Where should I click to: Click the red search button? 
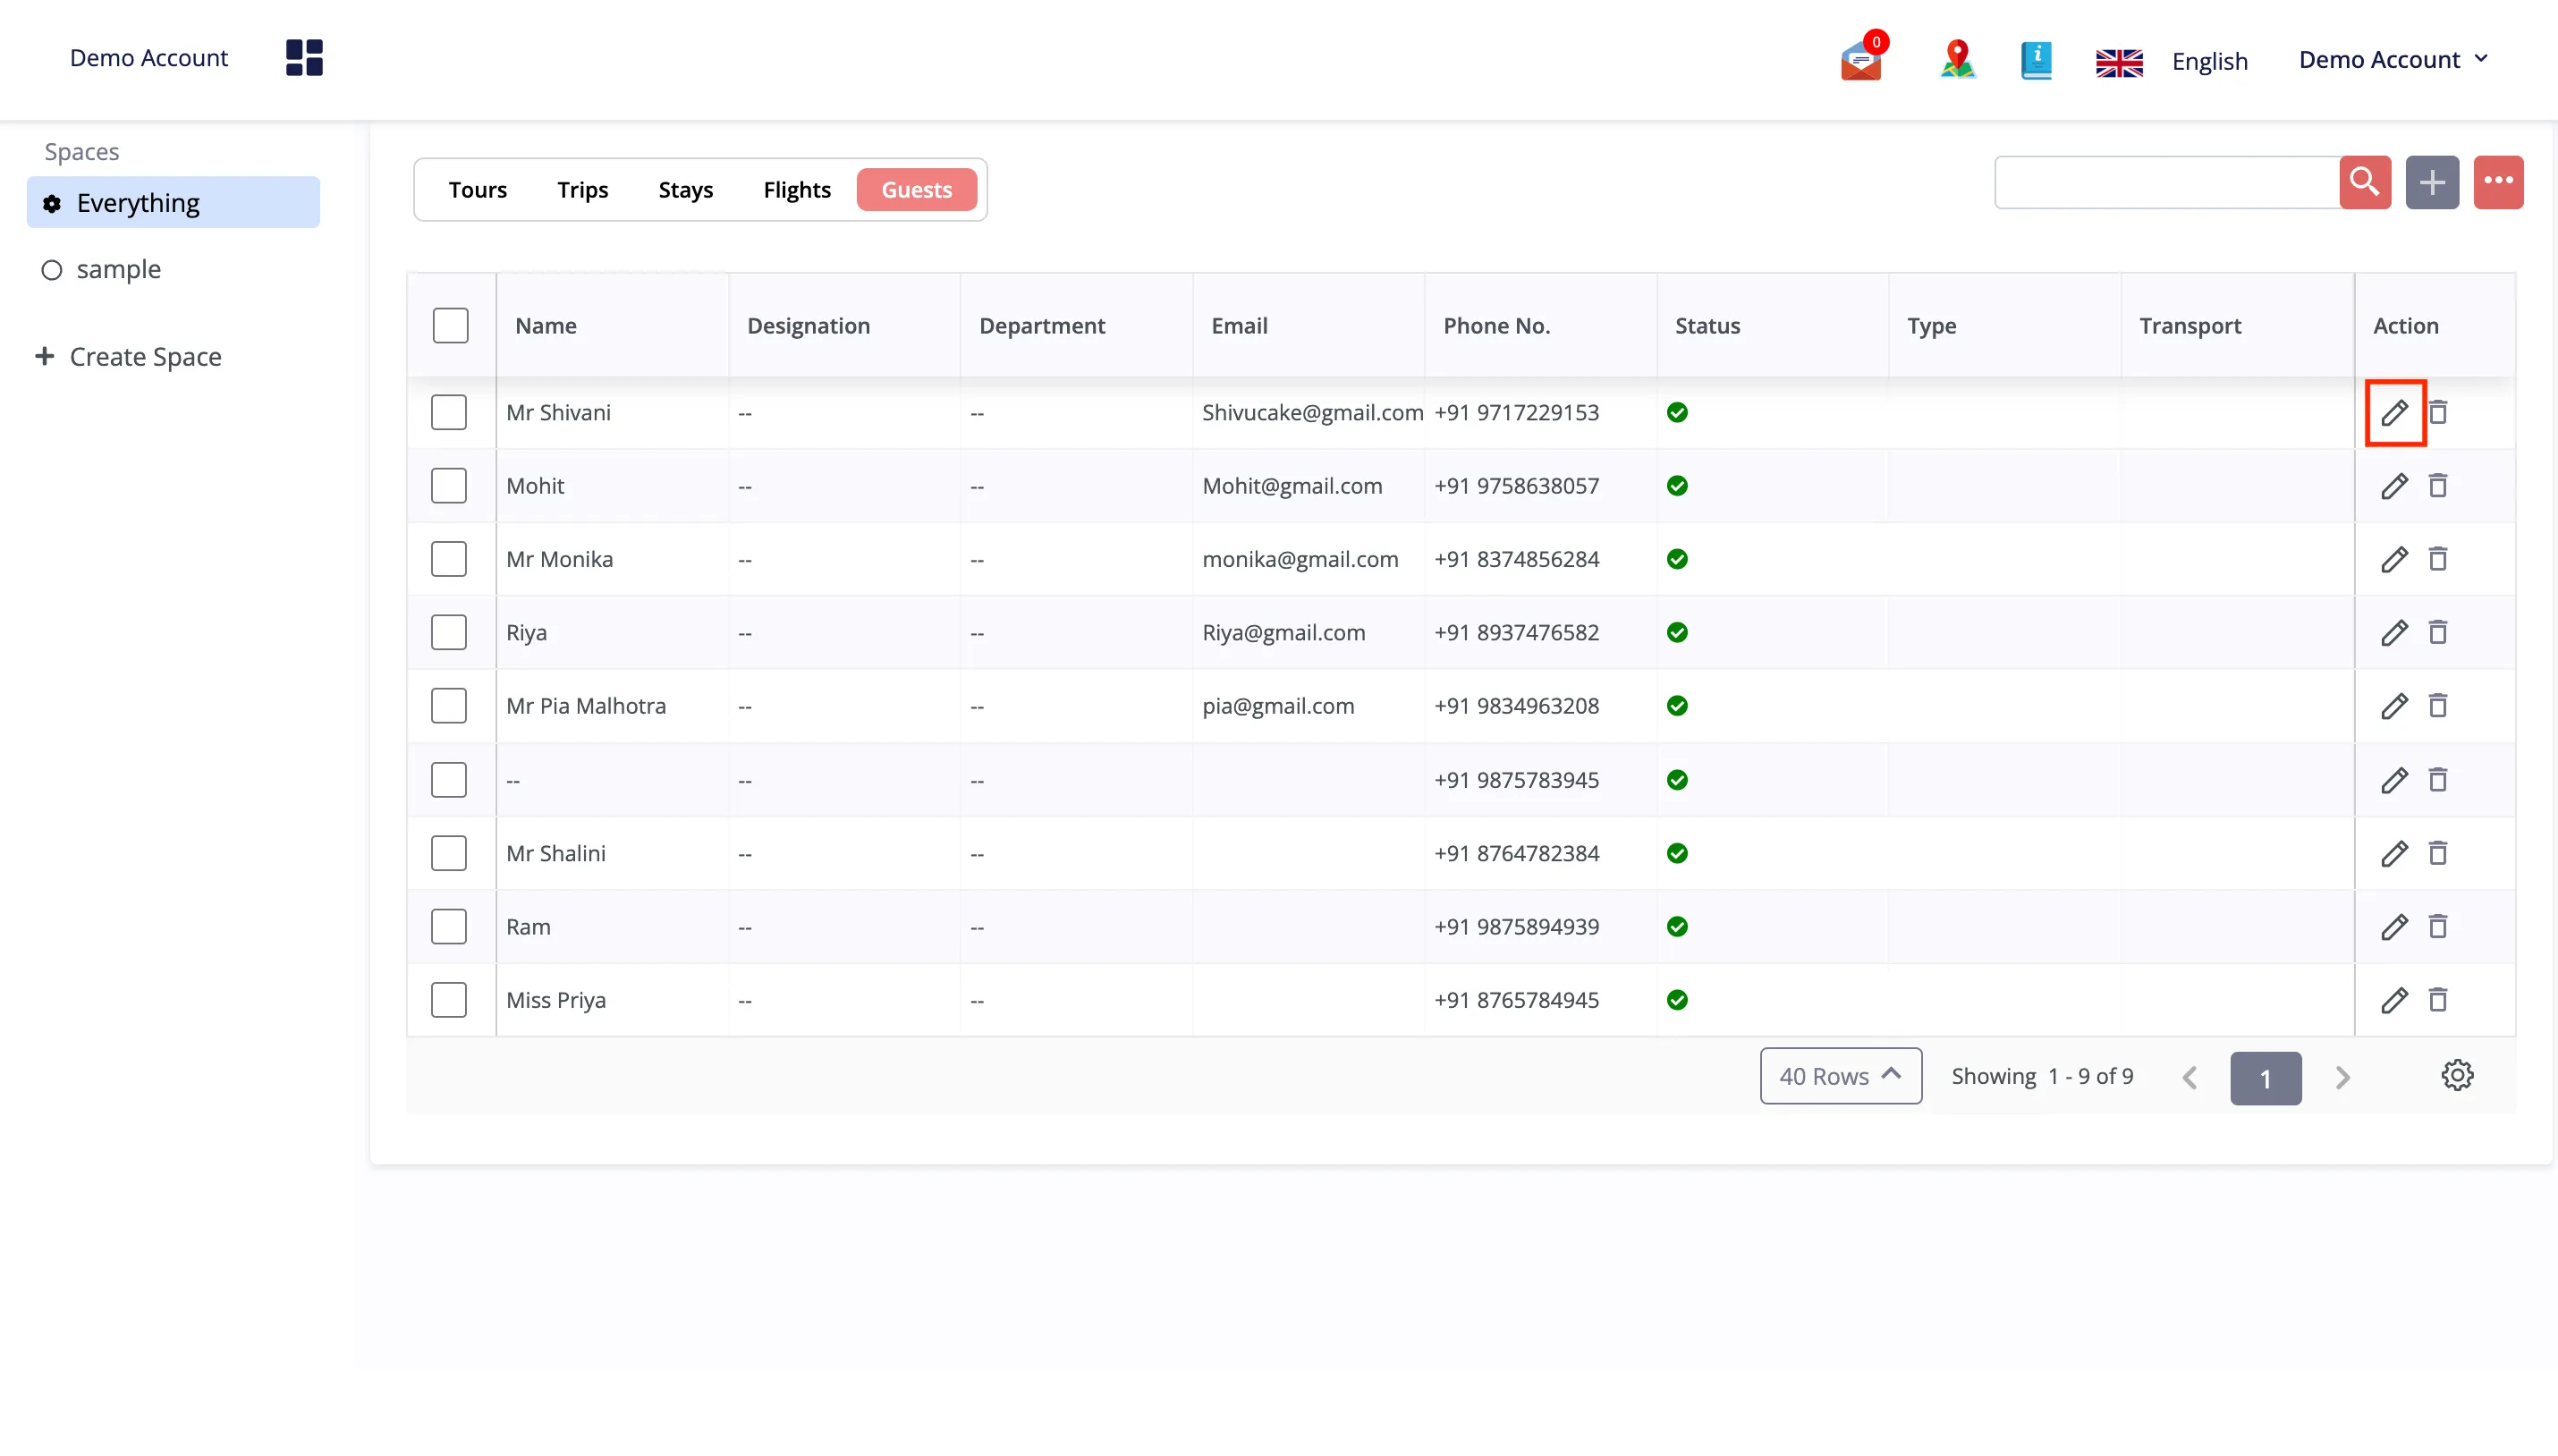pyautogui.click(x=2365, y=182)
